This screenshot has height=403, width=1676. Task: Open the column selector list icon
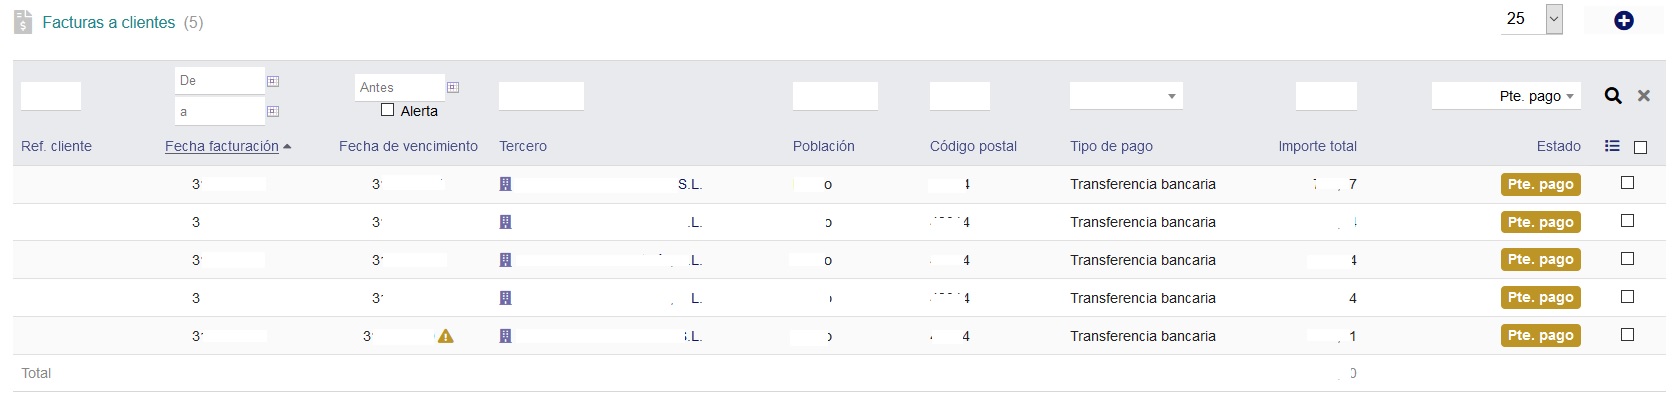(x=1612, y=146)
